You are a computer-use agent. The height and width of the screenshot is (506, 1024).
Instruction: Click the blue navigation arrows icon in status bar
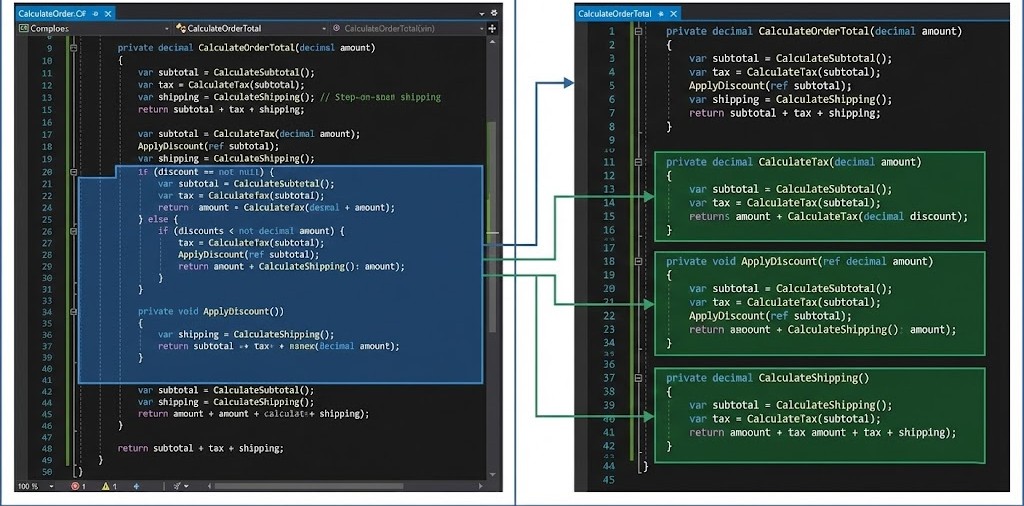[136, 486]
